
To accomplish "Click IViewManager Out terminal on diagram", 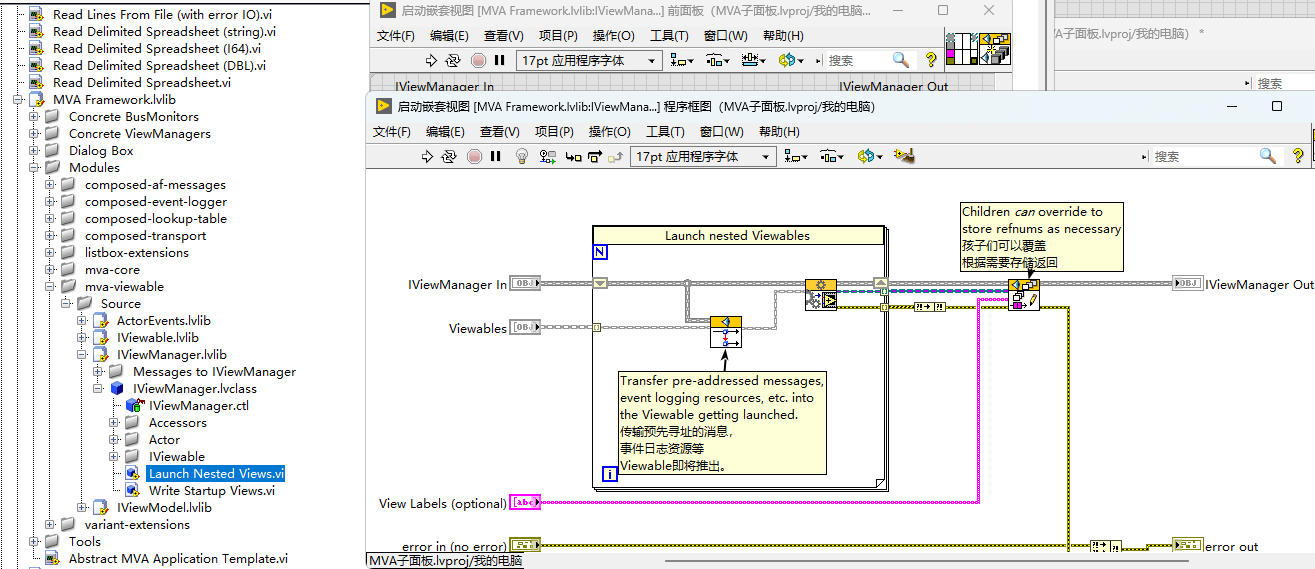I will [x=1187, y=284].
